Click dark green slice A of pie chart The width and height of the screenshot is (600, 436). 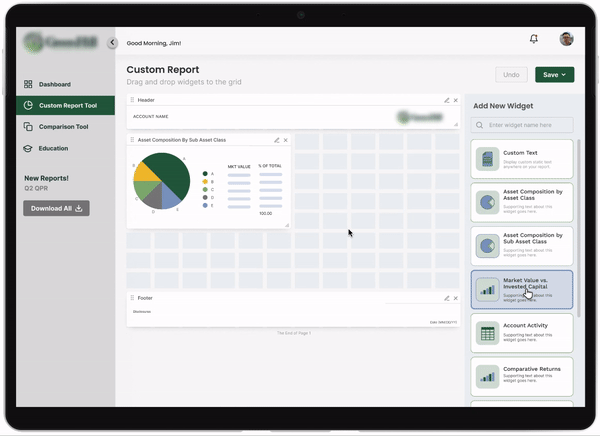[x=171, y=170]
